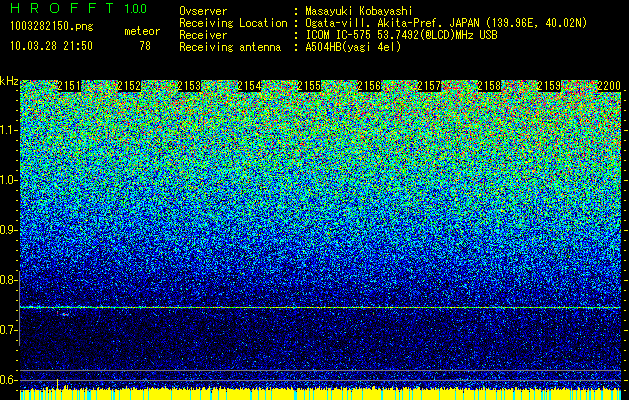Click the 2154 time marker

click(249, 86)
